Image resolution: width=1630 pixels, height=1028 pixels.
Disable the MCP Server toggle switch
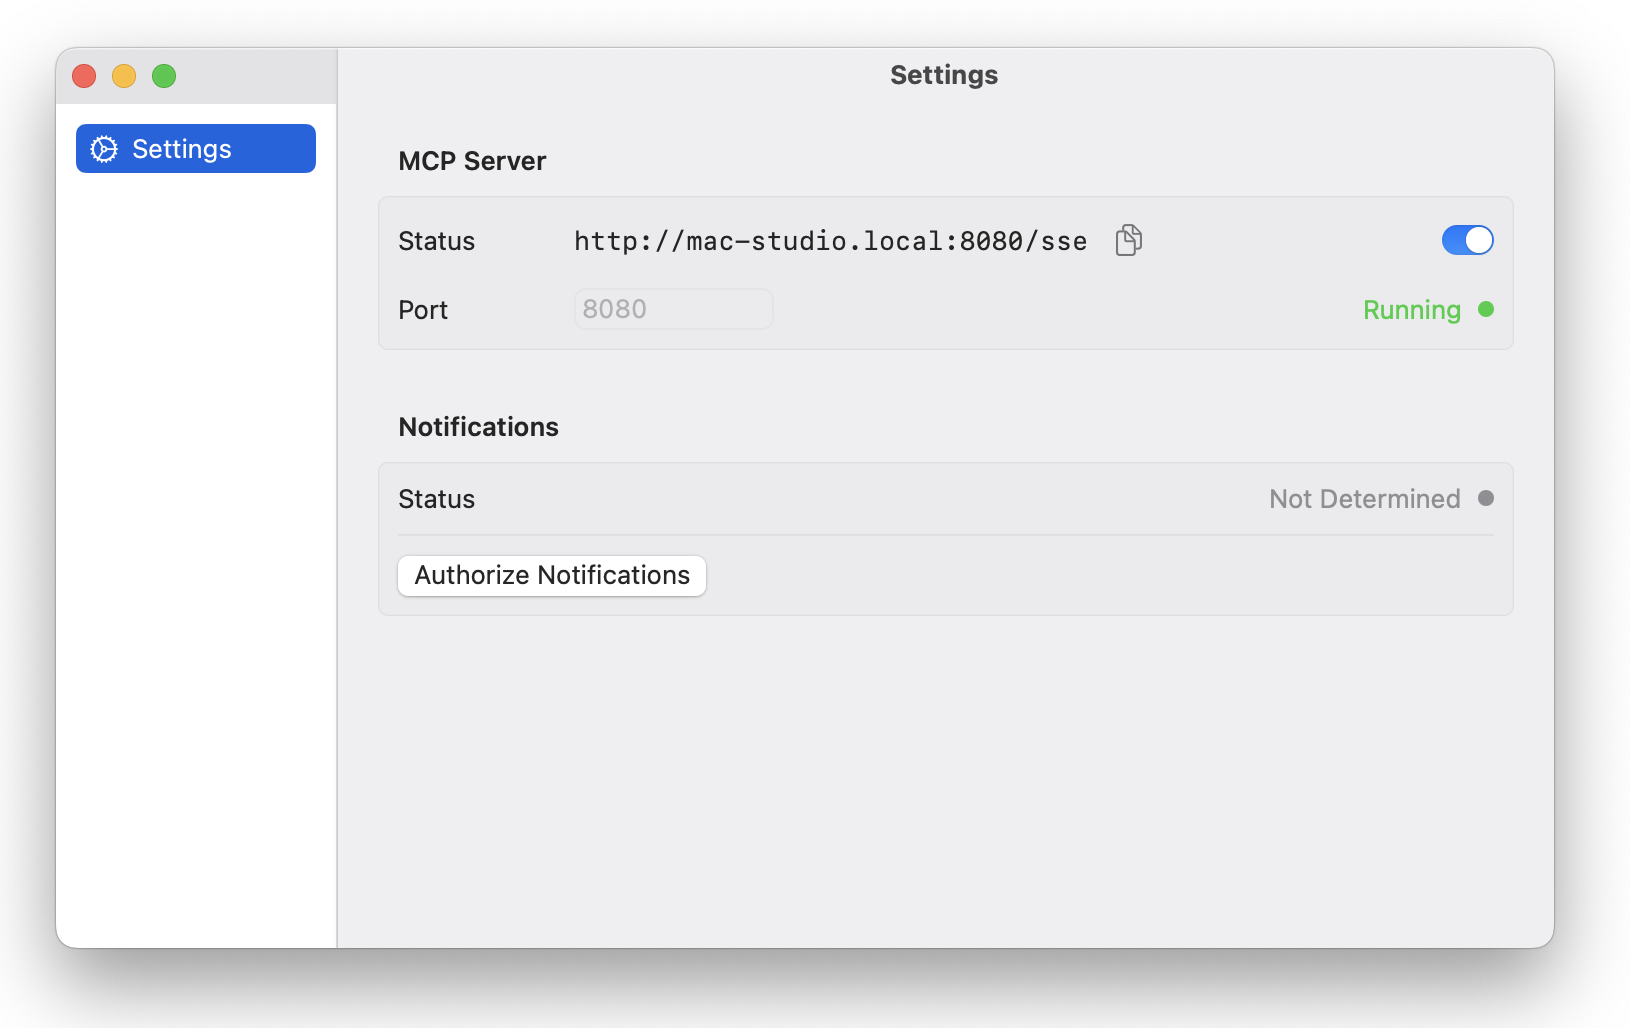tap(1467, 240)
